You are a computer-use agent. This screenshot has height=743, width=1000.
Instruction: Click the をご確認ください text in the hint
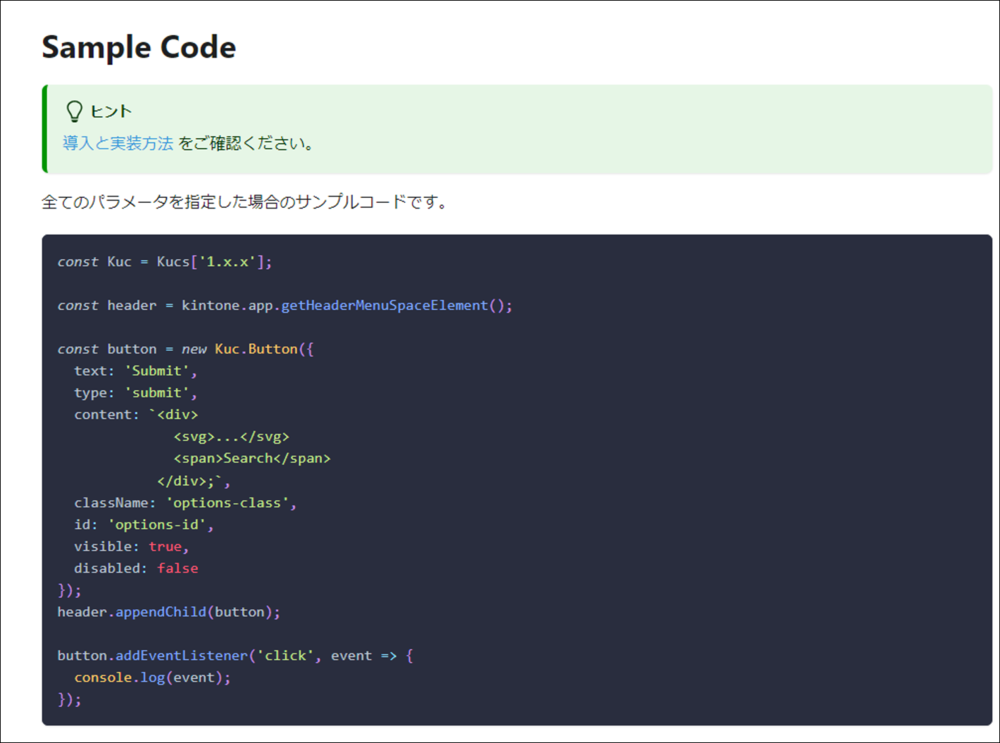click(247, 143)
